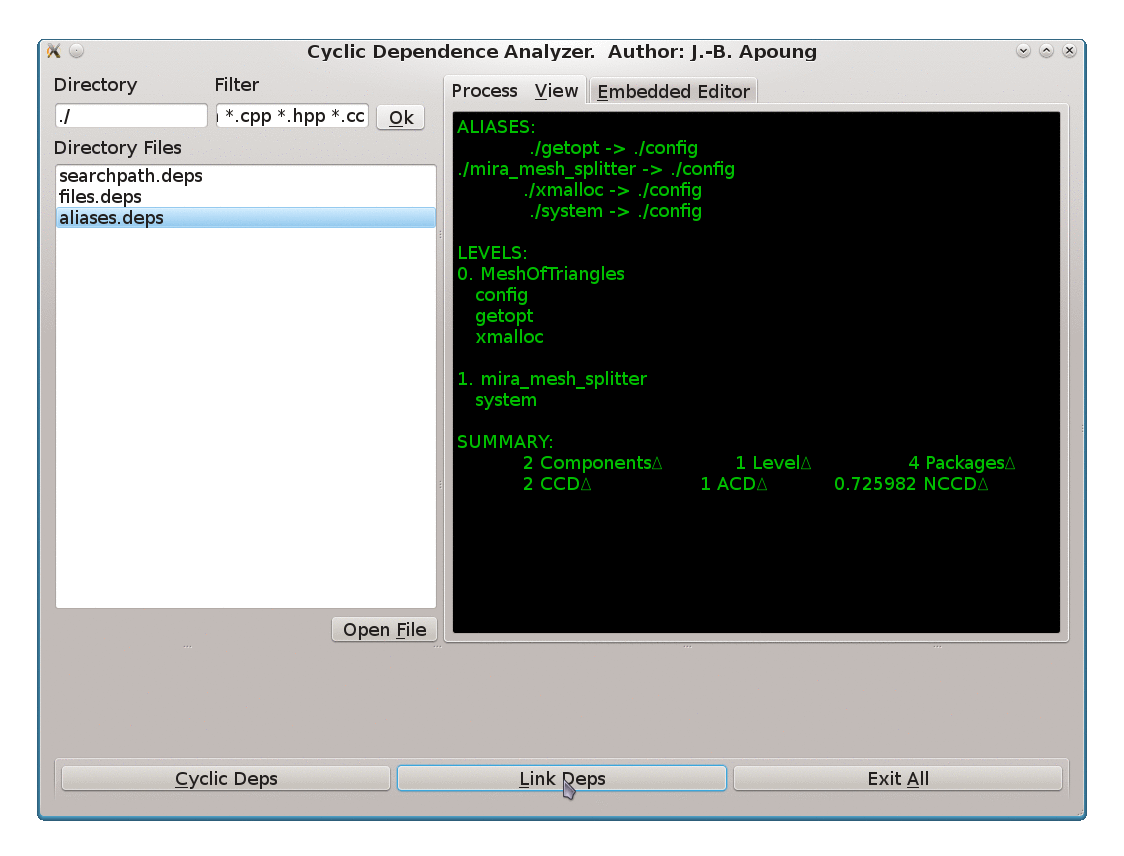Choose aliases.deps from Directory Files
This screenshot has width=1124, height=856.
111,218
